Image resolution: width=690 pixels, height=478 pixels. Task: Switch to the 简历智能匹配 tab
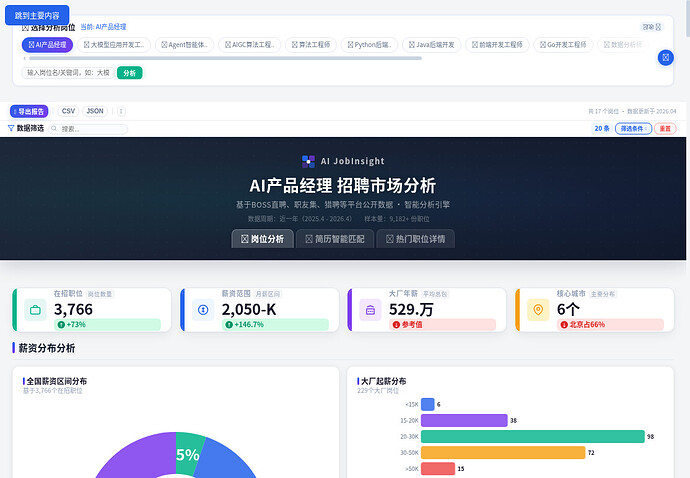pyautogui.click(x=335, y=239)
